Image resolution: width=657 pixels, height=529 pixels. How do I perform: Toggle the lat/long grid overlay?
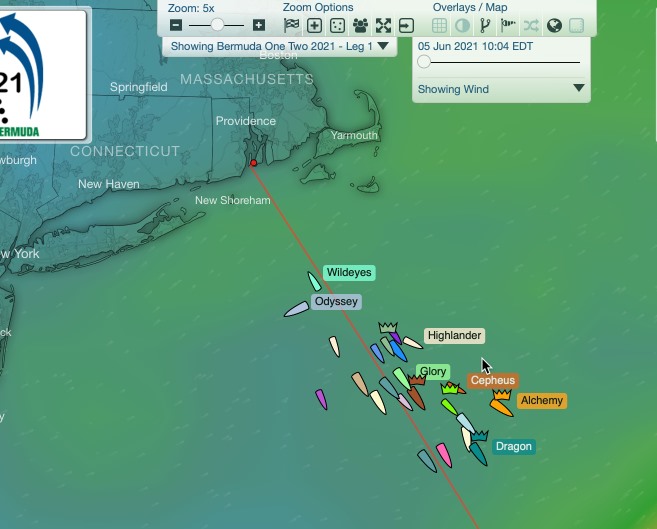pos(439,25)
